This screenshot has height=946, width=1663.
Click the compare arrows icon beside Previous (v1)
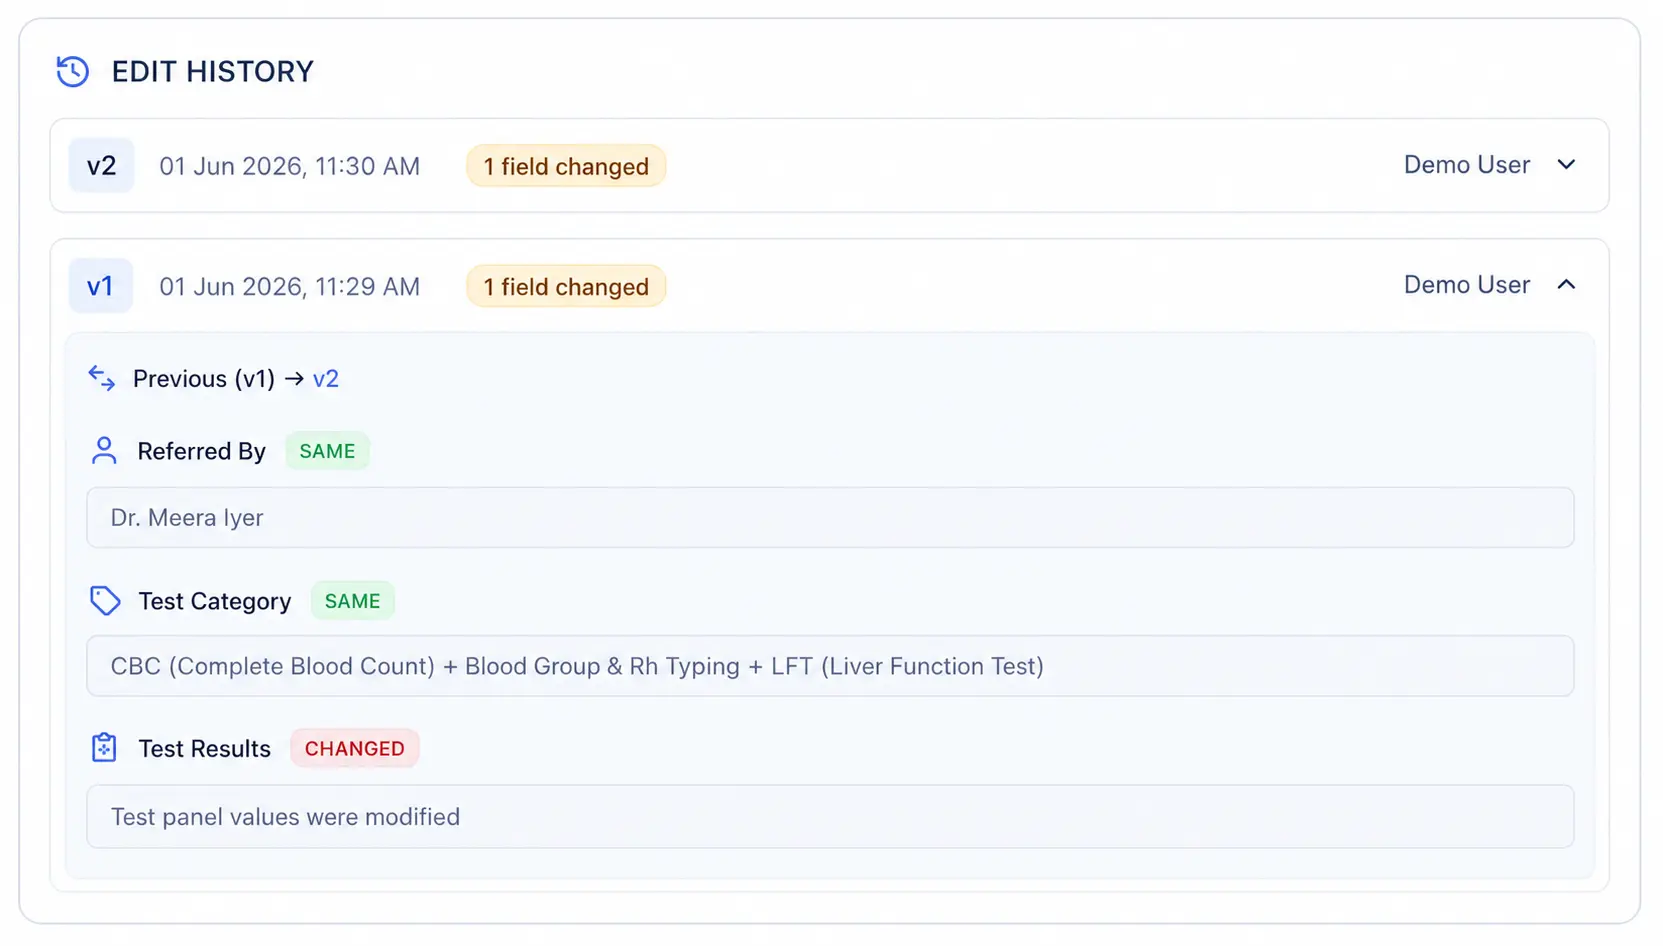click(x=102, y=378)
